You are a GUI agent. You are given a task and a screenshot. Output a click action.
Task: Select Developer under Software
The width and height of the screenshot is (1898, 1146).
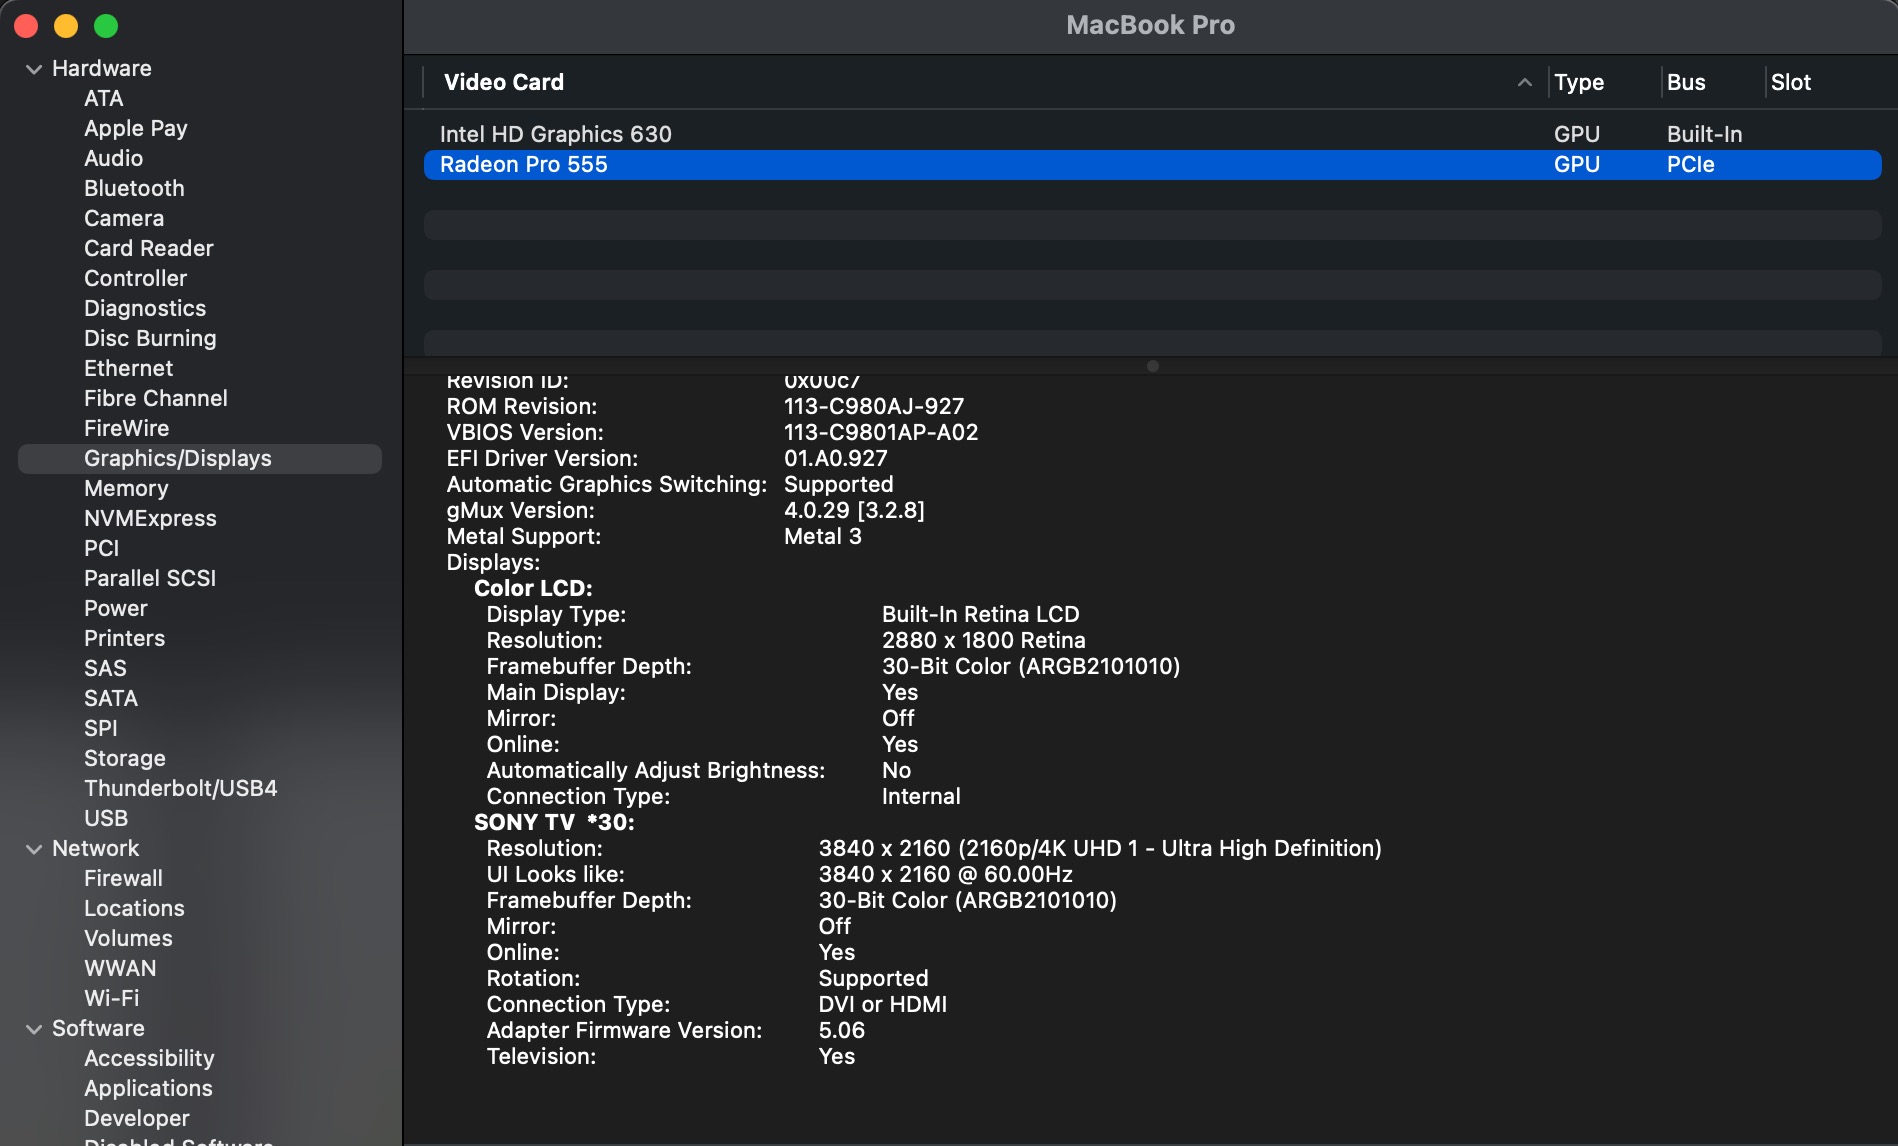137,1118
